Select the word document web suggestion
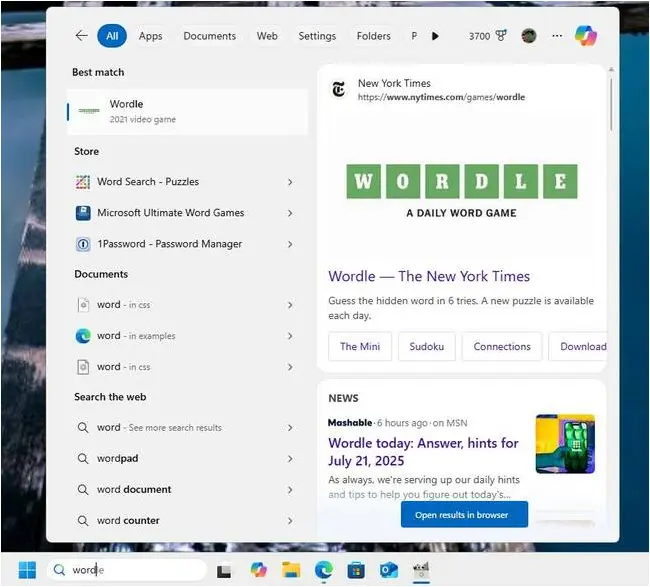 [x=185, y=490]
